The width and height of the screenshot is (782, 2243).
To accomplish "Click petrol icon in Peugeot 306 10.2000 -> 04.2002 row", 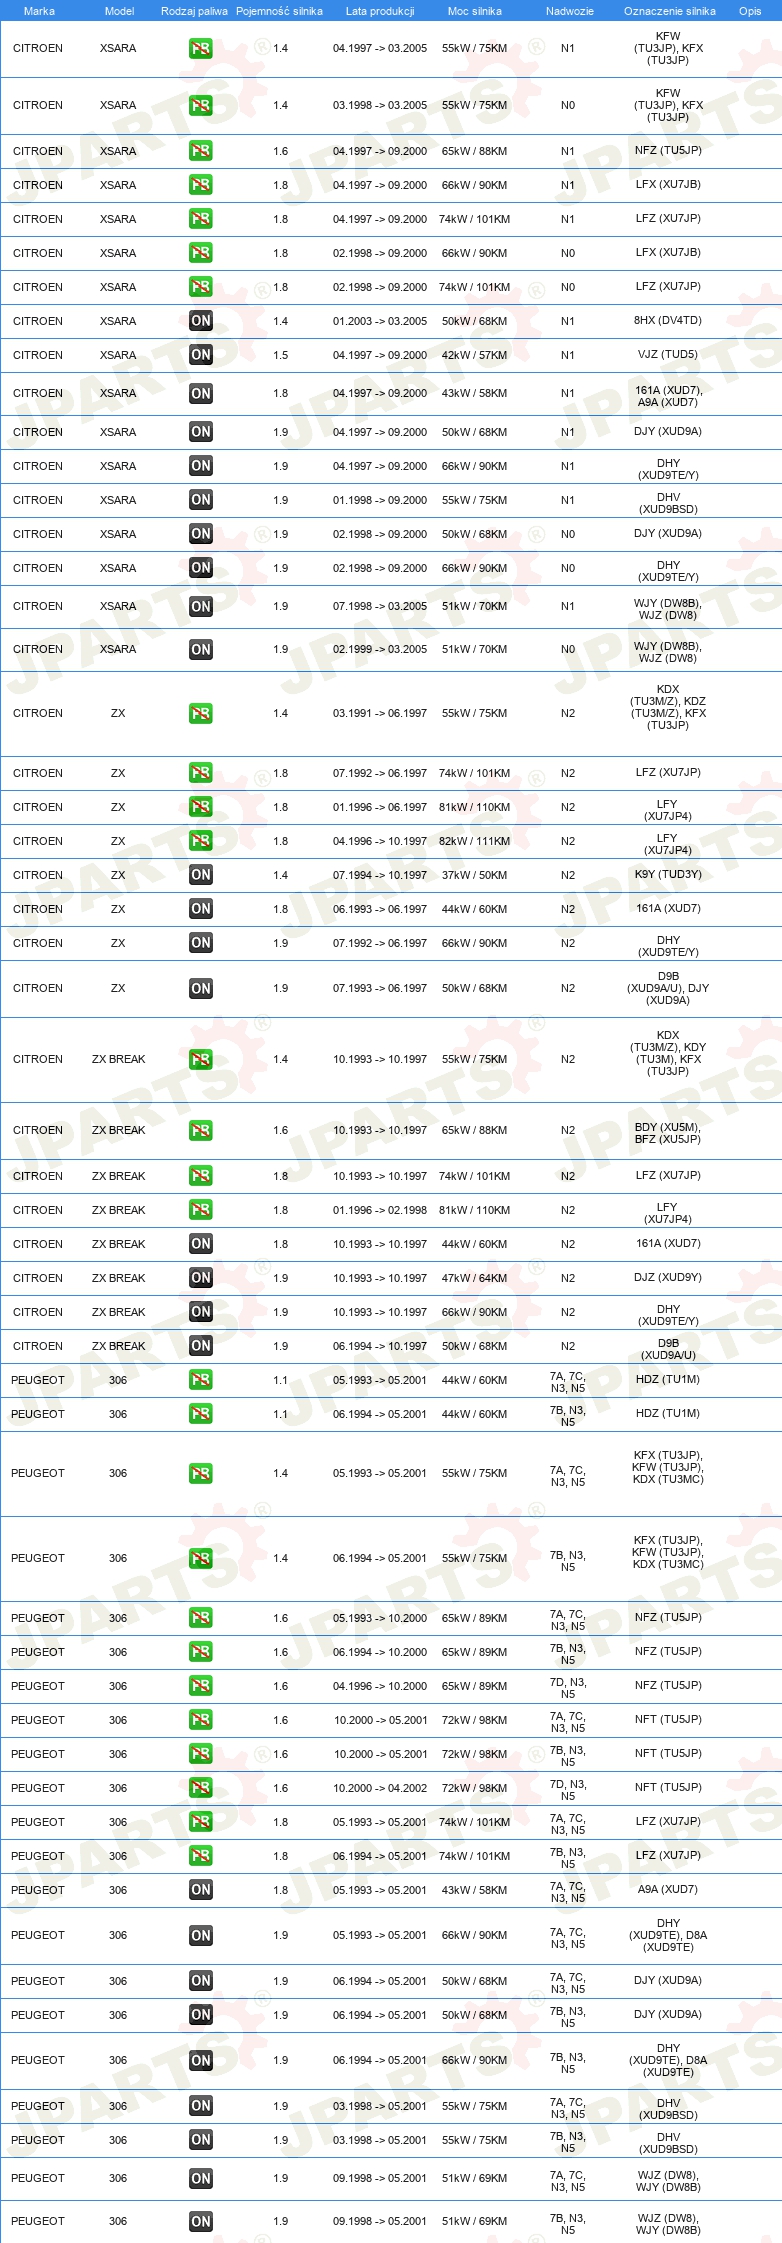I will 201,1788.
